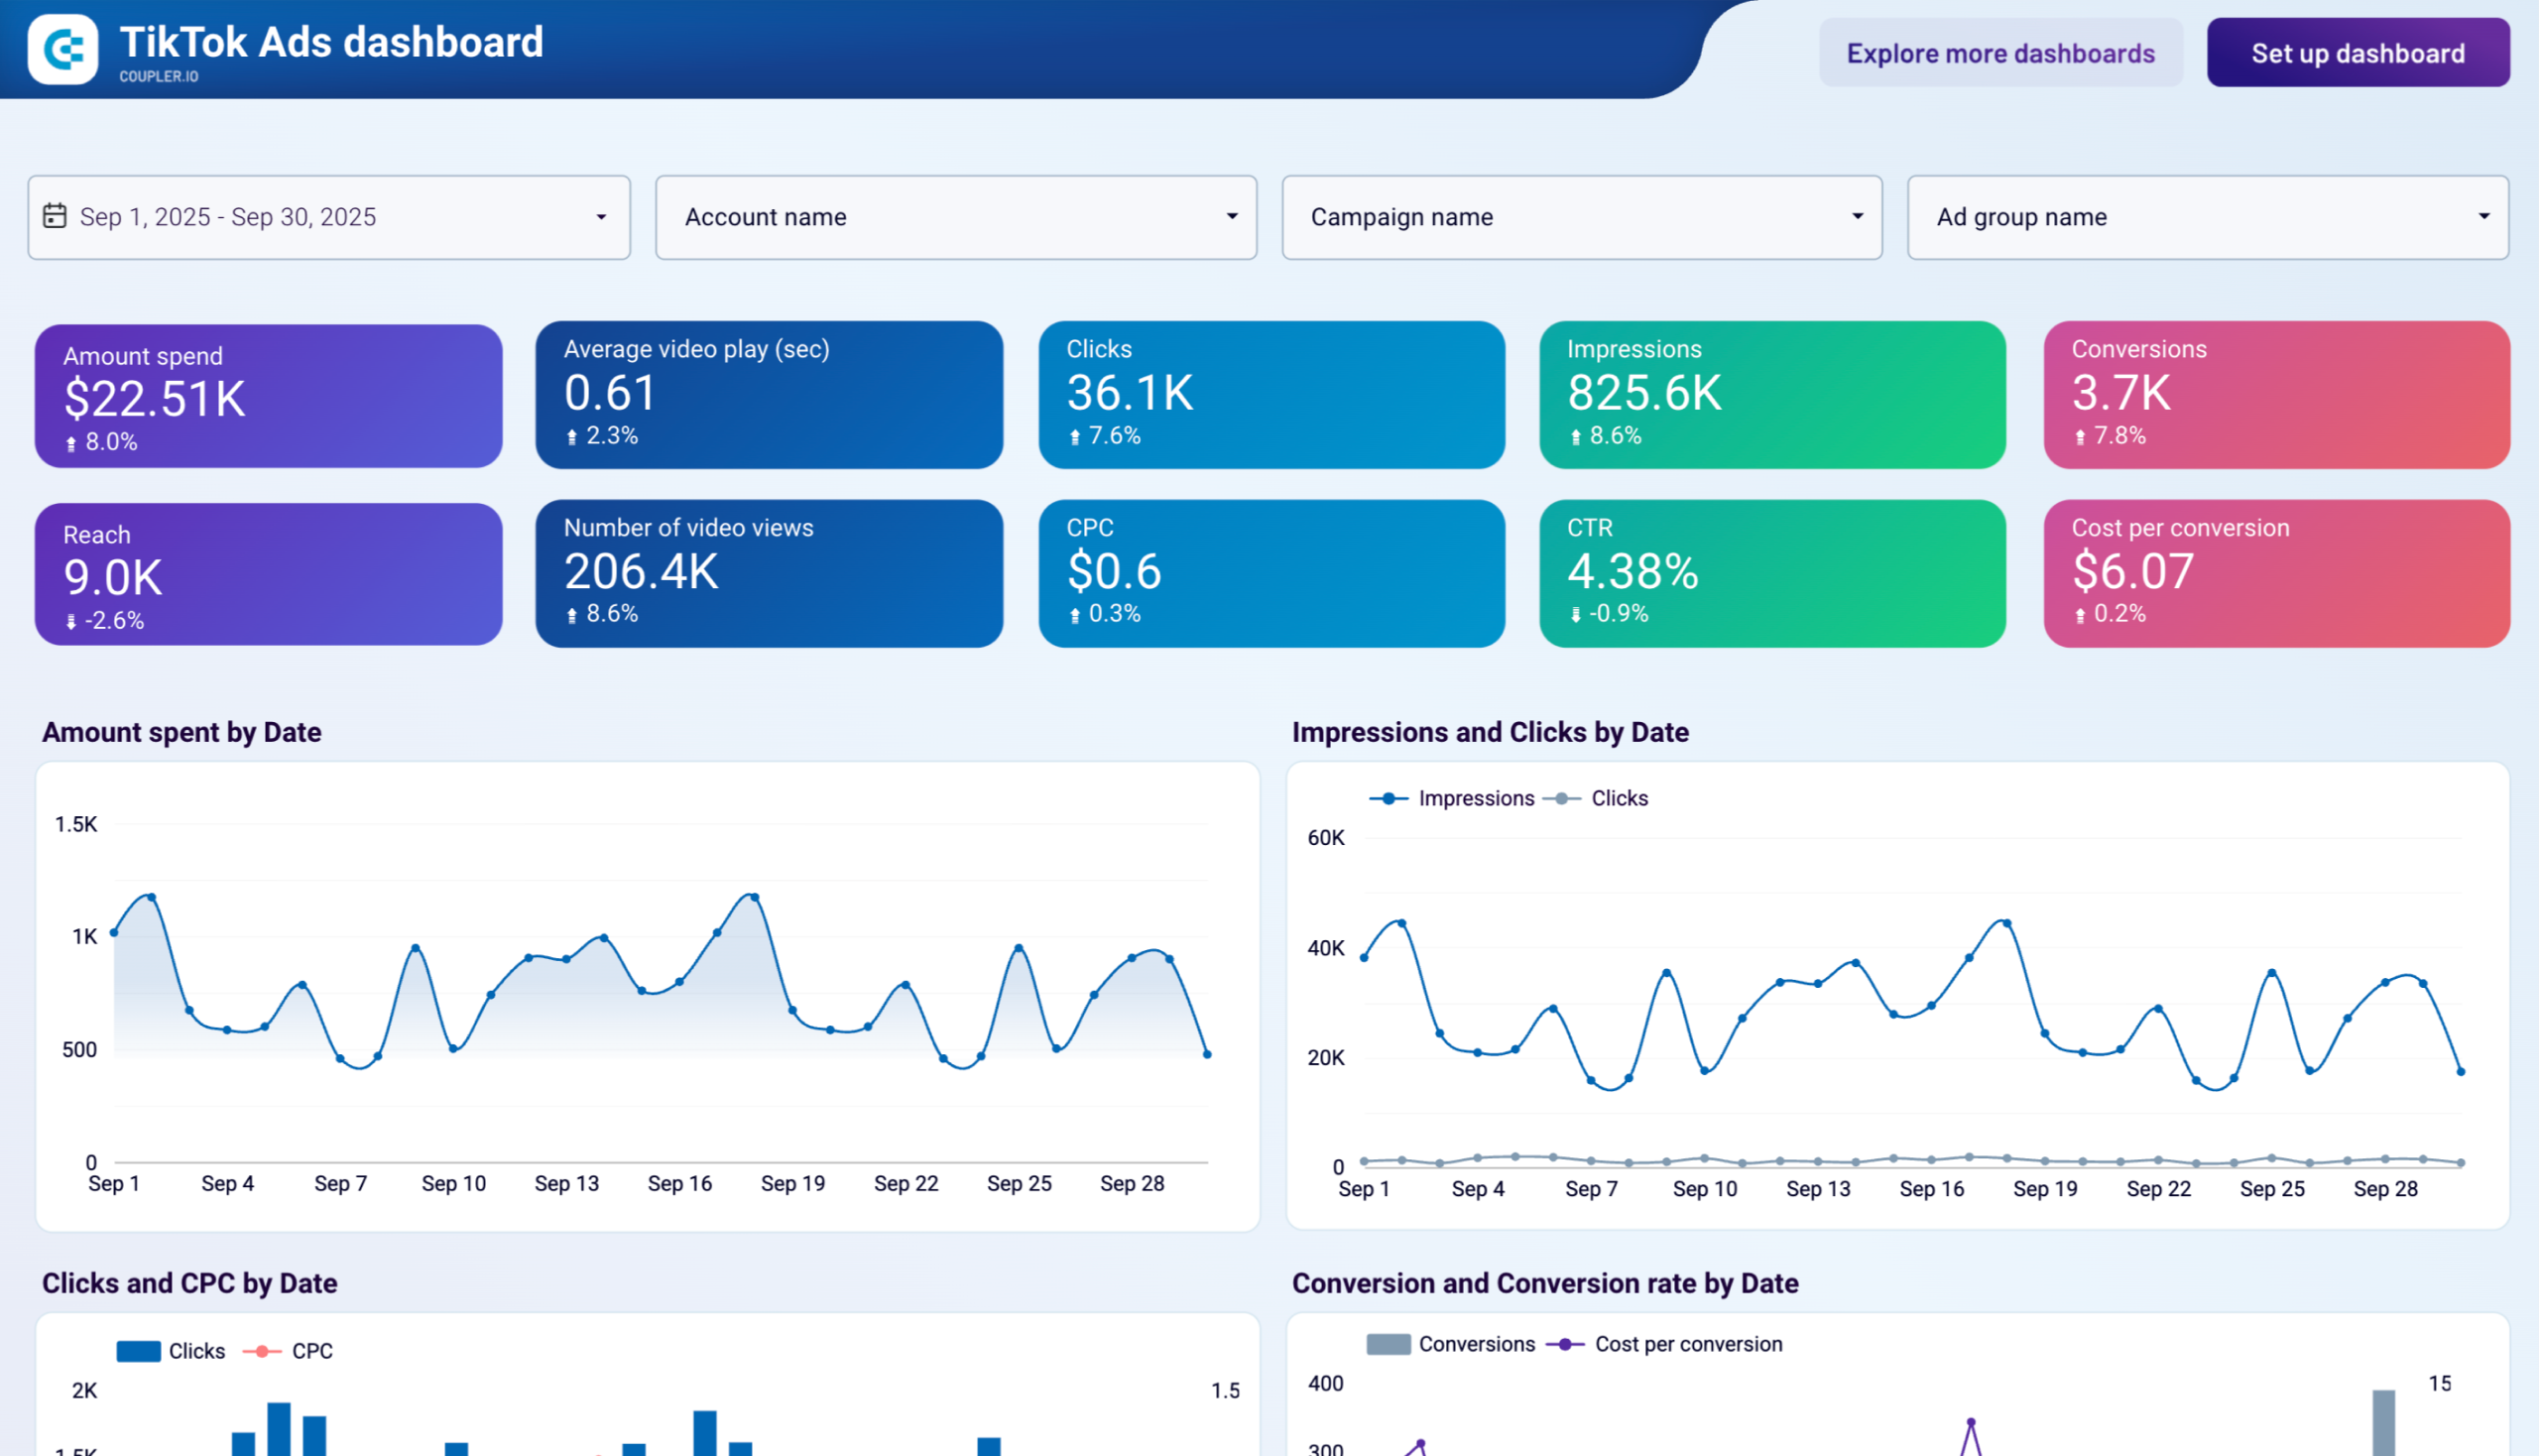
Task: Click the blue Impressions legend dot marker
Action: [x=1390, y=798]
